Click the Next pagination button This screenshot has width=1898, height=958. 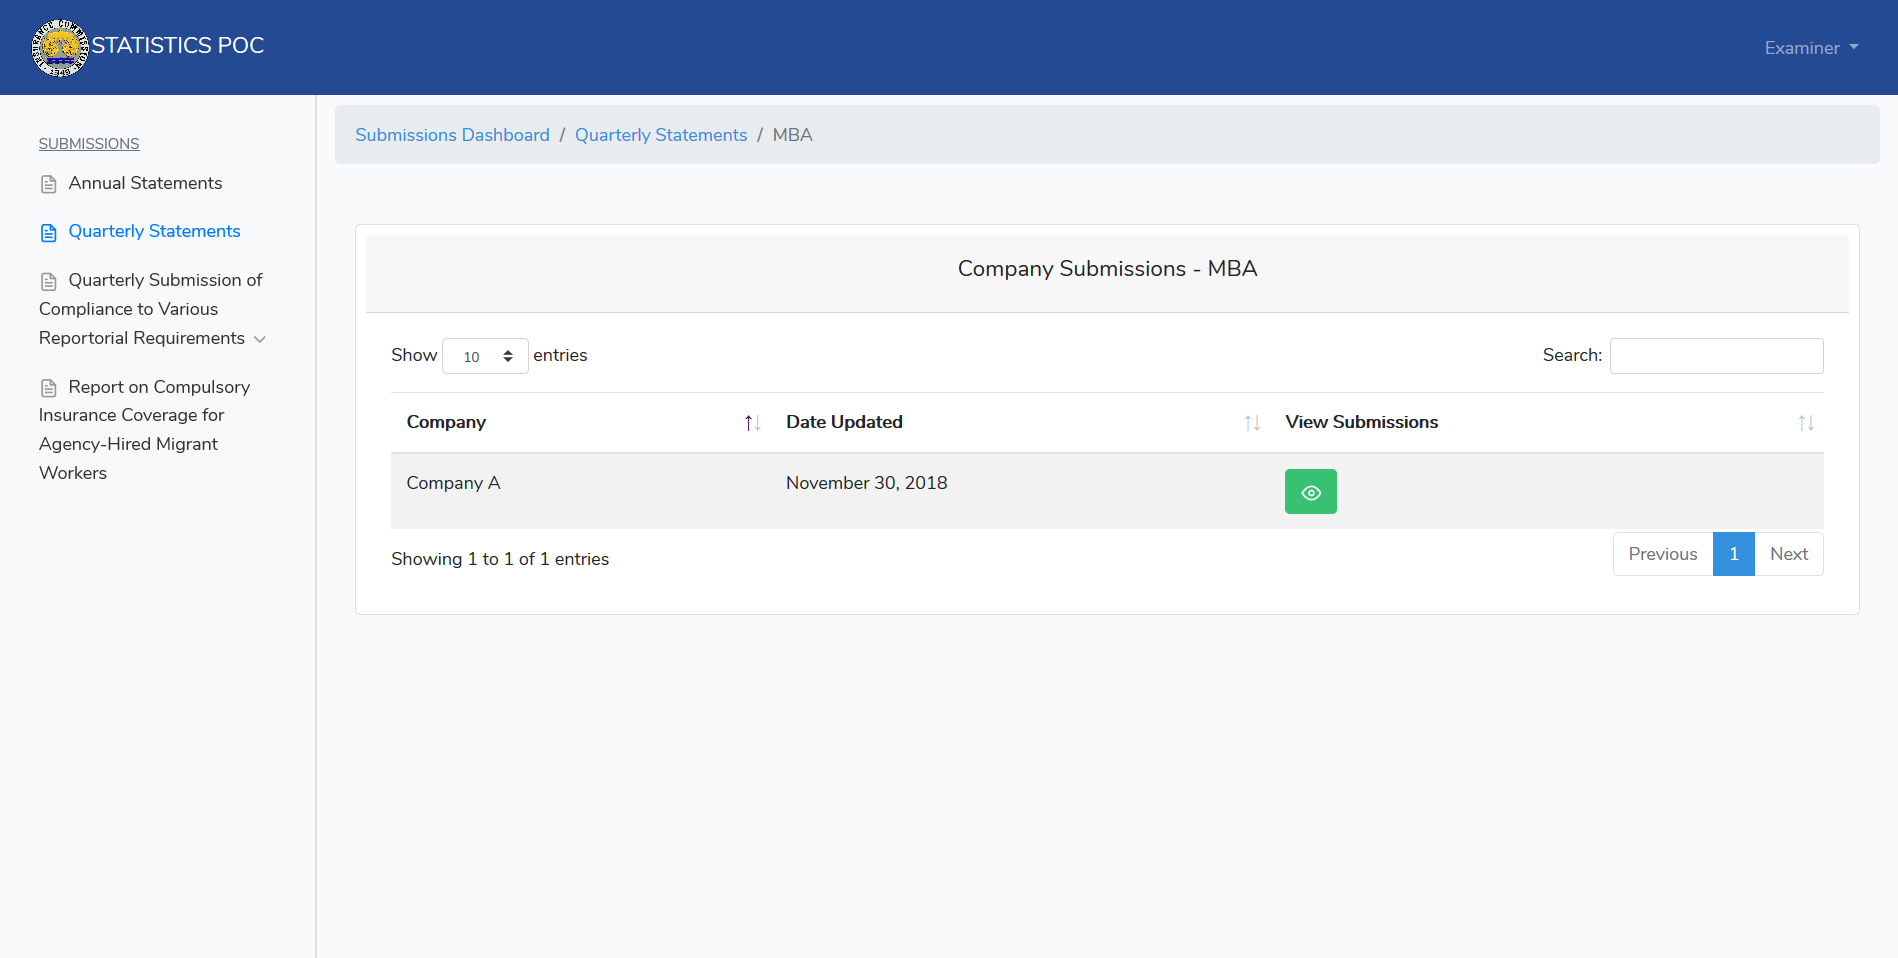coord(1788,554)
